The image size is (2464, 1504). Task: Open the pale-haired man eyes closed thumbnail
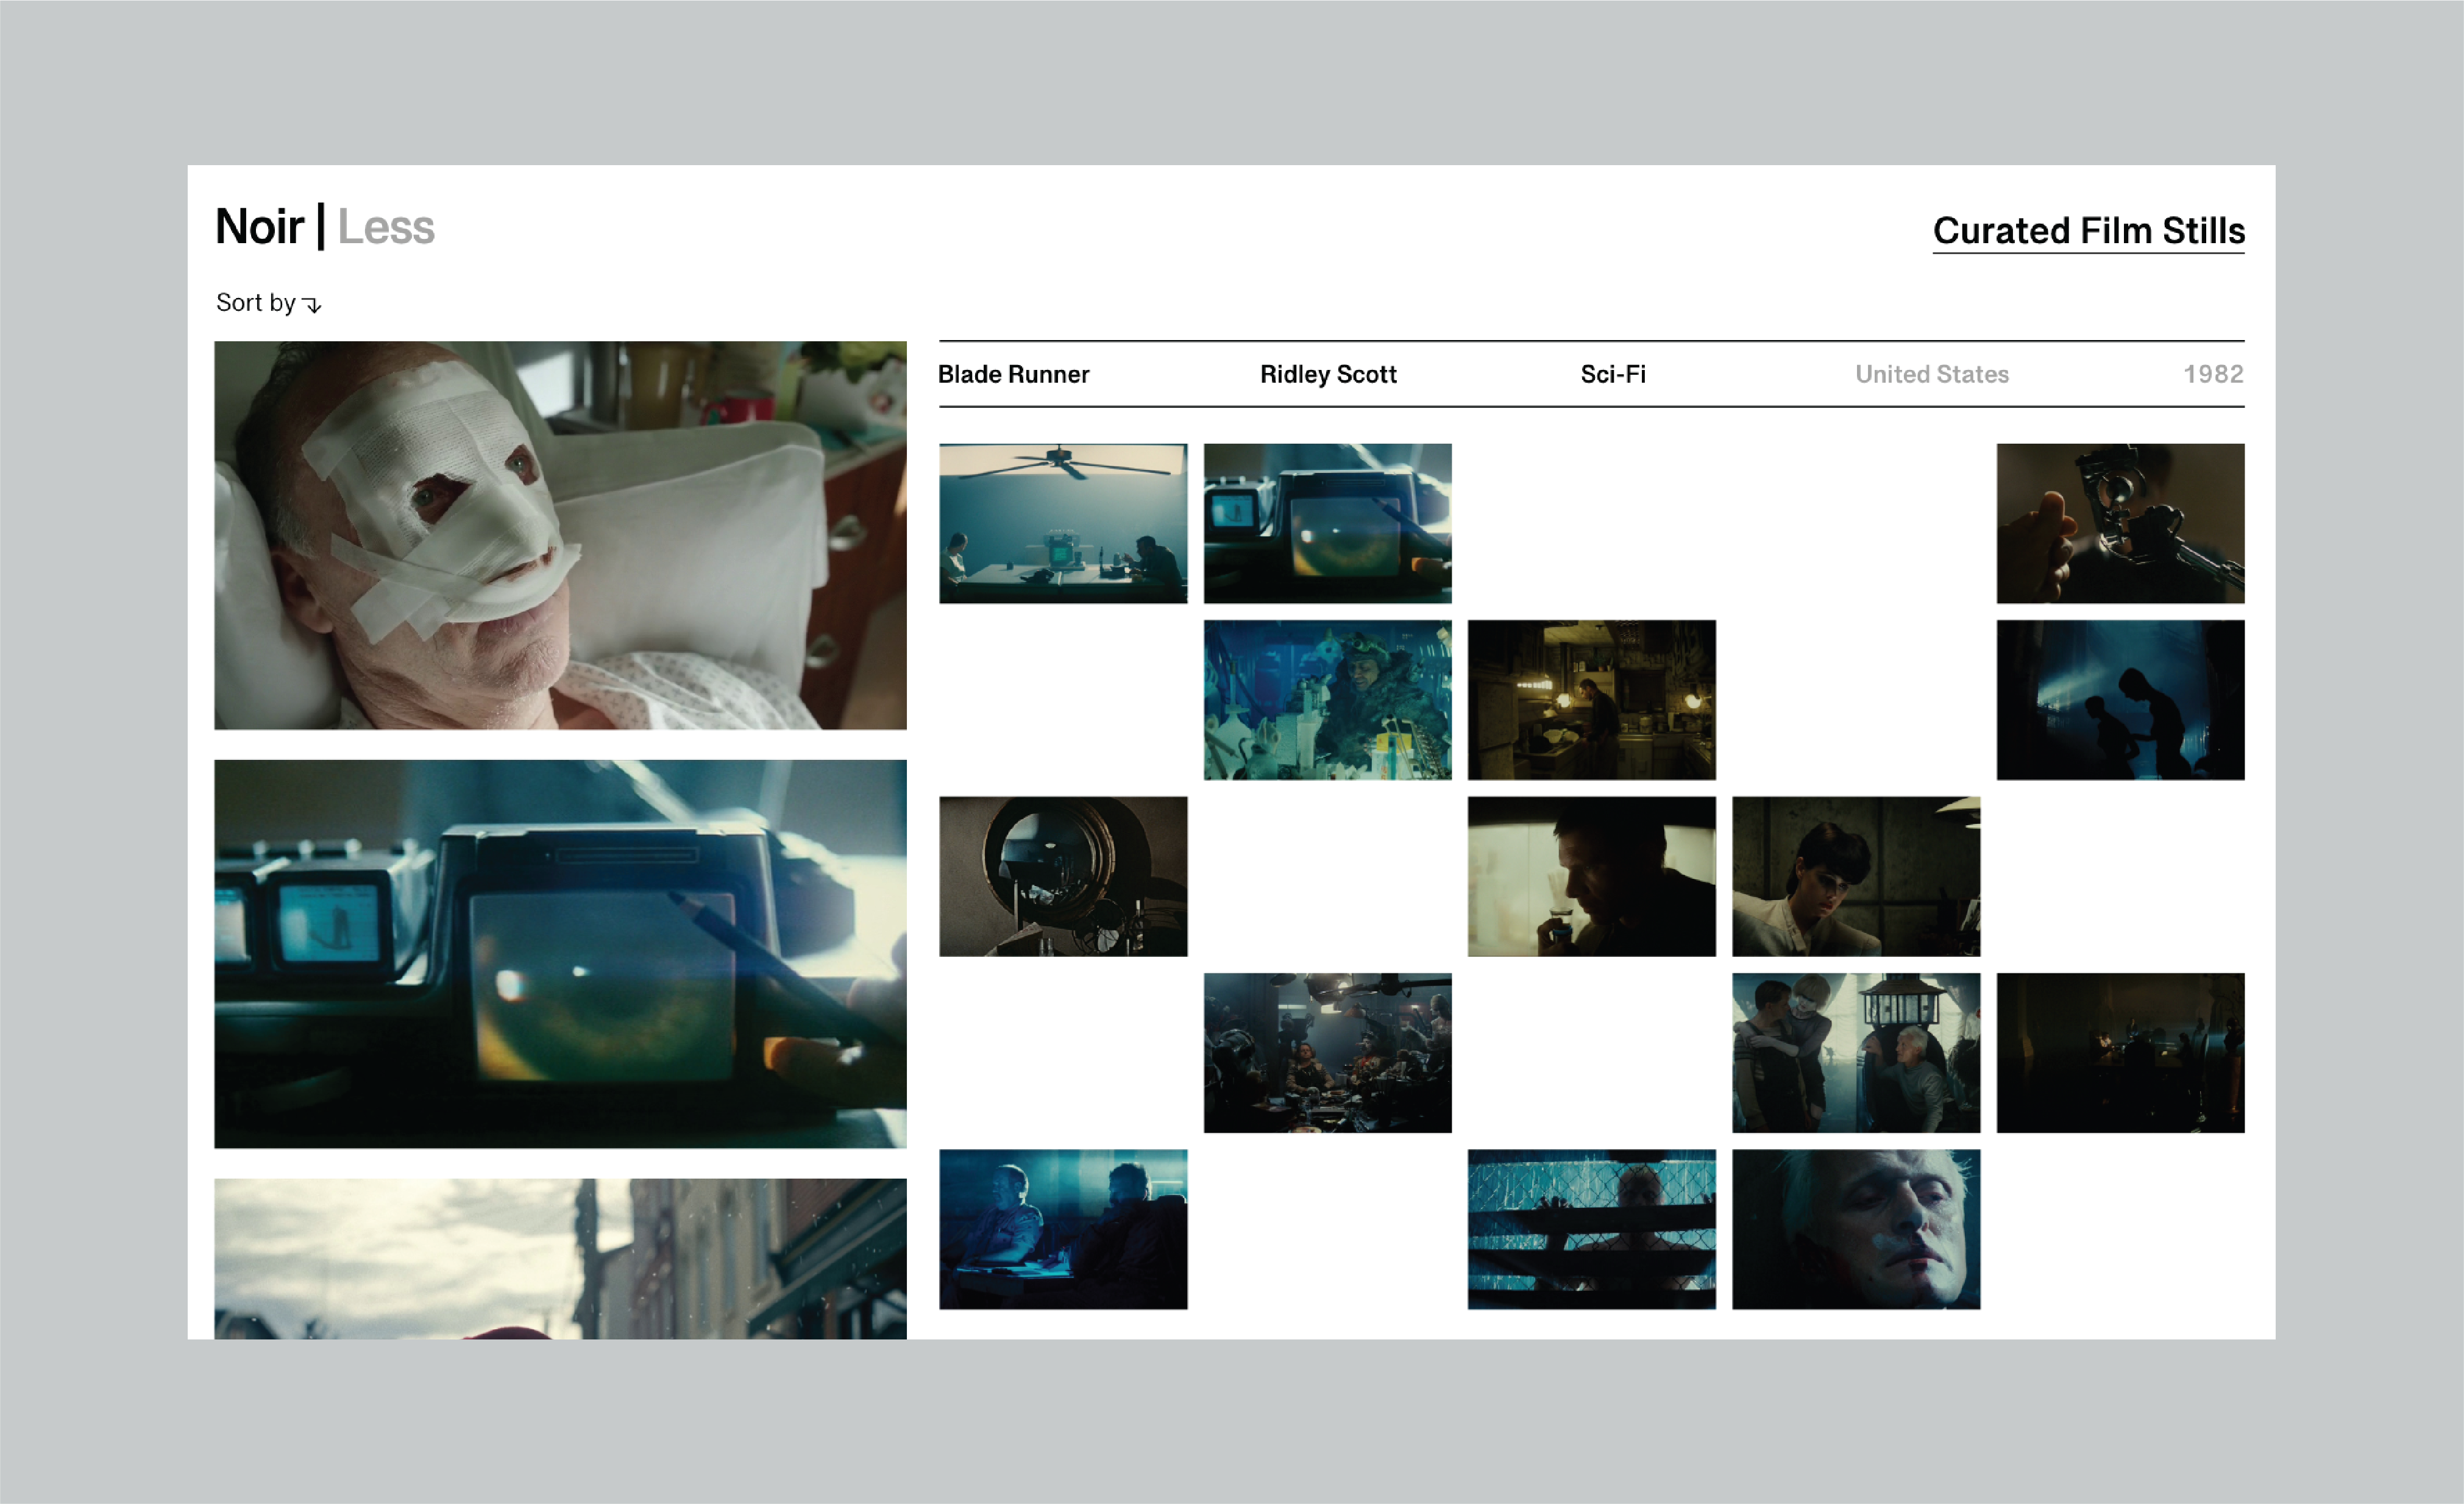(x=1856, y=1229)
